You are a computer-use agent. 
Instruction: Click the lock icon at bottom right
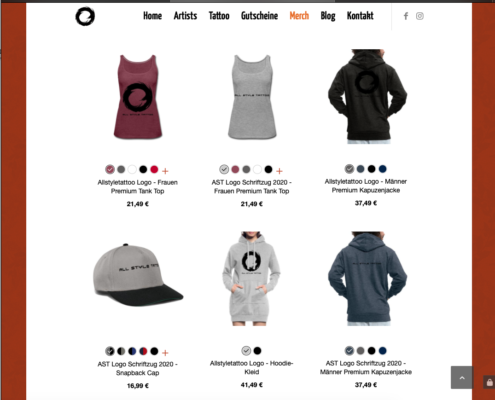point(489,382)
